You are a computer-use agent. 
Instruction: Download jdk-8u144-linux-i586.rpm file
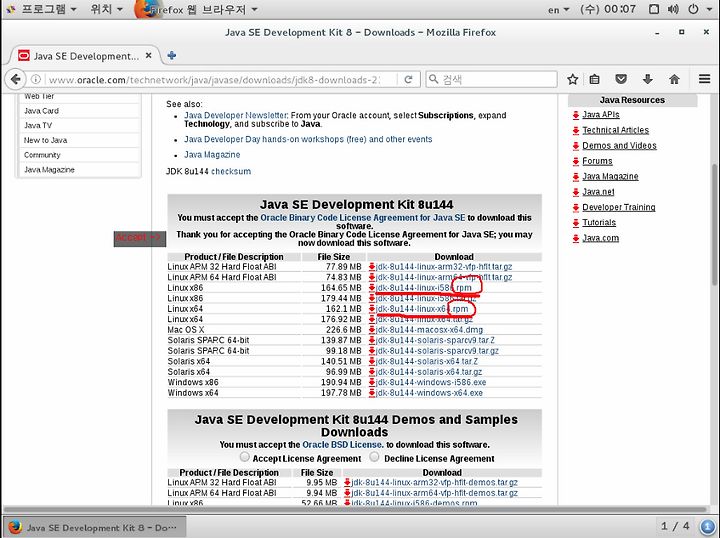[423, 288]
